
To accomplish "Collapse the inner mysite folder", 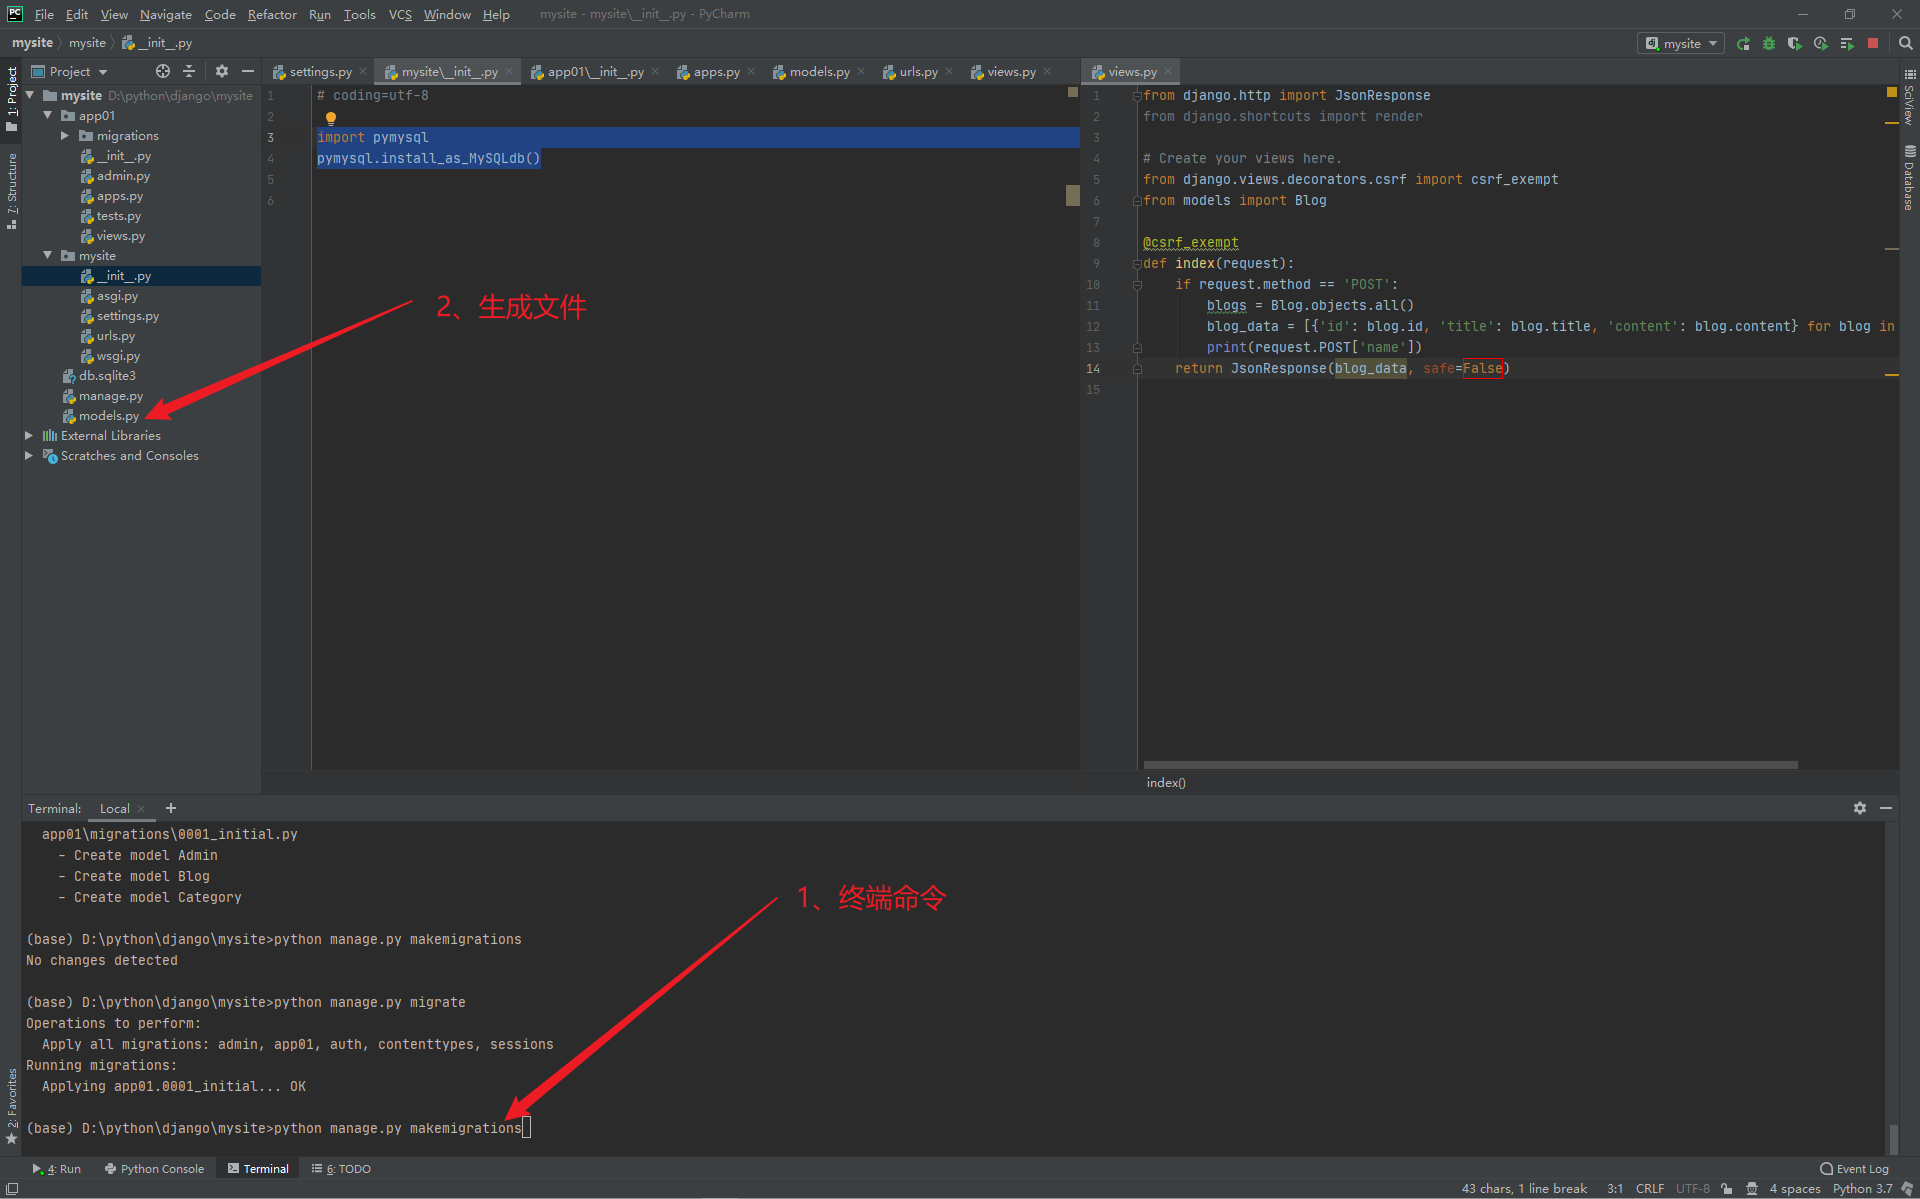I will tap(48, 255).
